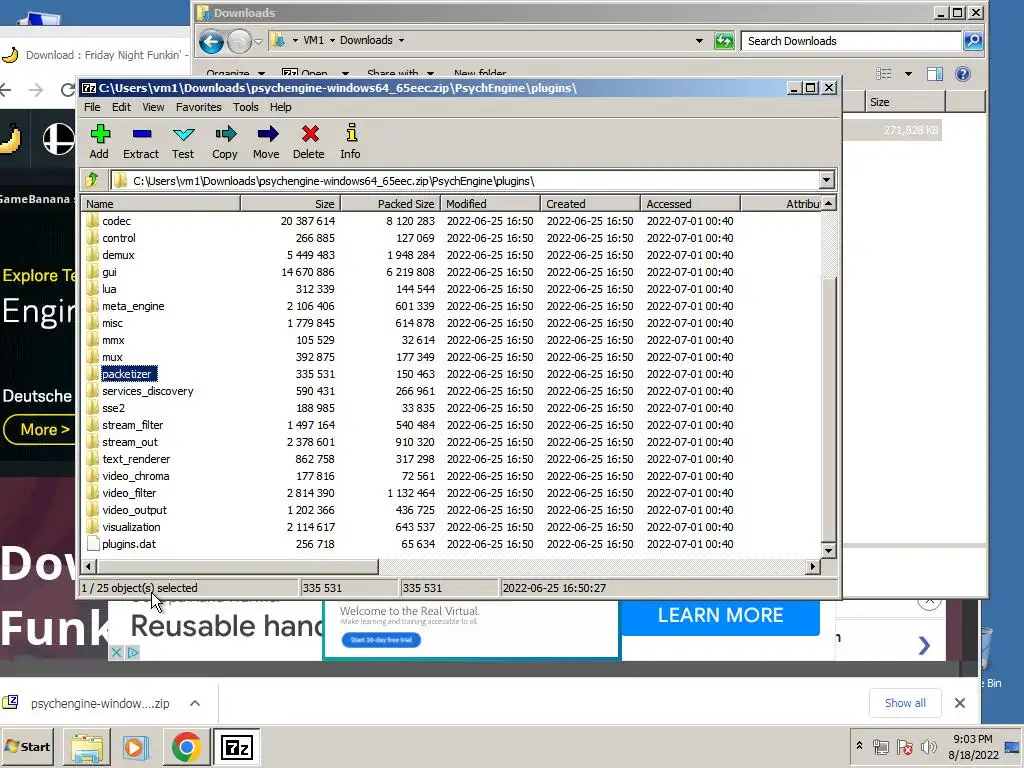Click the Action Center flag tray icon

[904, 746]
